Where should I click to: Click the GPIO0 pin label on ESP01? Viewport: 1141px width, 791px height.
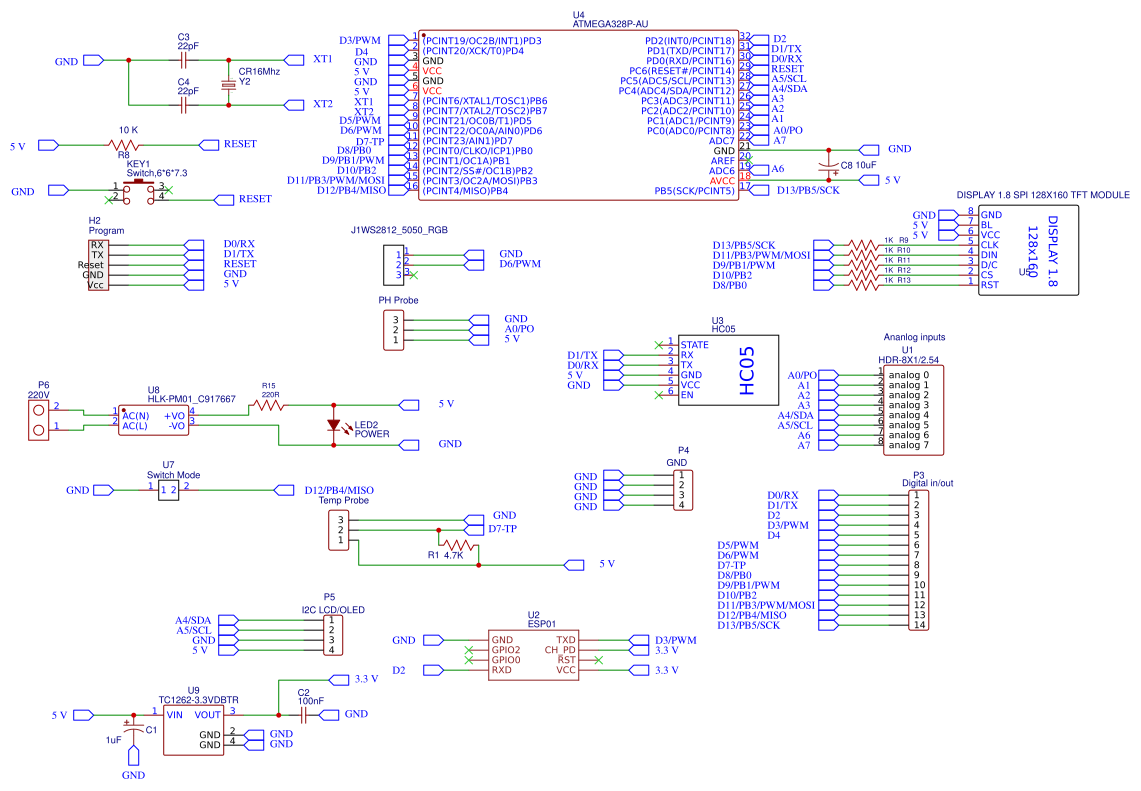[x=506, y=660]
